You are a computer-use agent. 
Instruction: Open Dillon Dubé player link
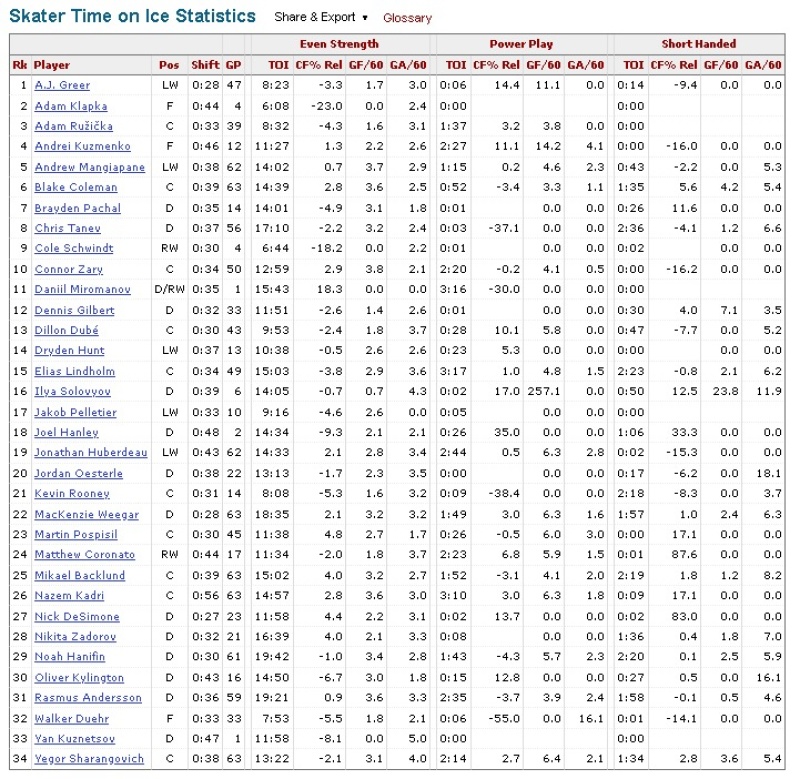[66, 330]
